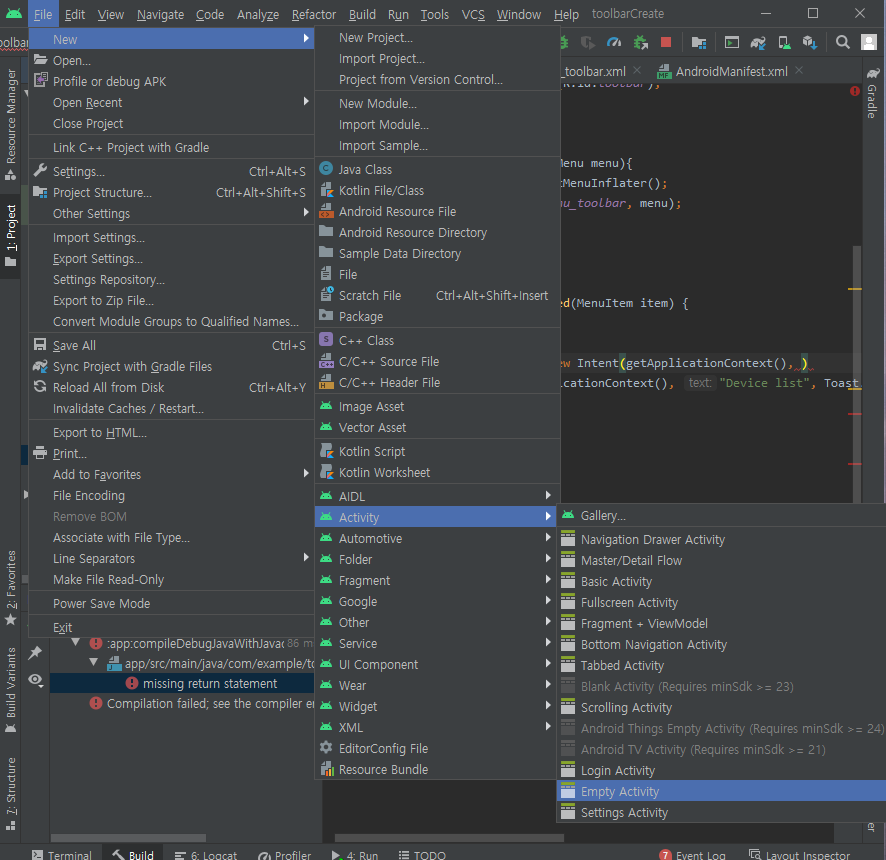This screenshot has height=860, width=886.
Task: Choose Kotlin File/Class entry
Action: click(437, 190)
